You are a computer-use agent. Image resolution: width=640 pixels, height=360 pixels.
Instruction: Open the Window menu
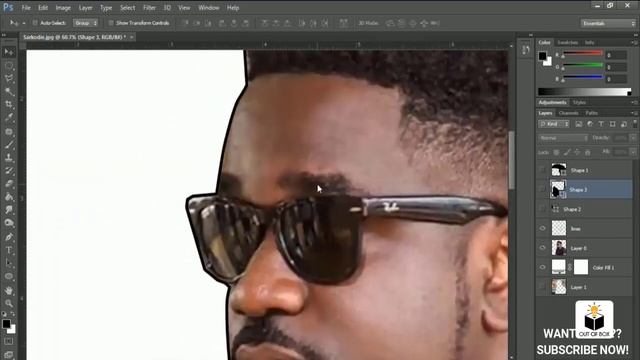click(209, 7)
